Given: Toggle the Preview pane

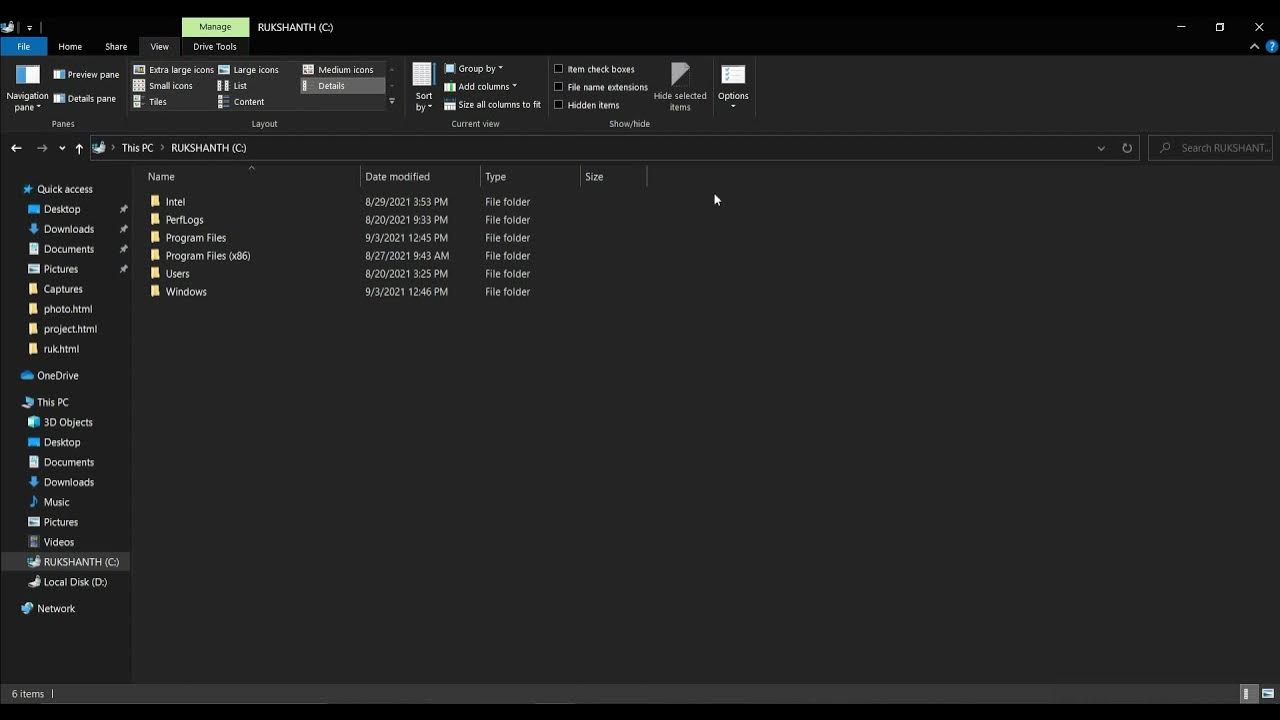Looking at the screenshot, I should (86, 75).
